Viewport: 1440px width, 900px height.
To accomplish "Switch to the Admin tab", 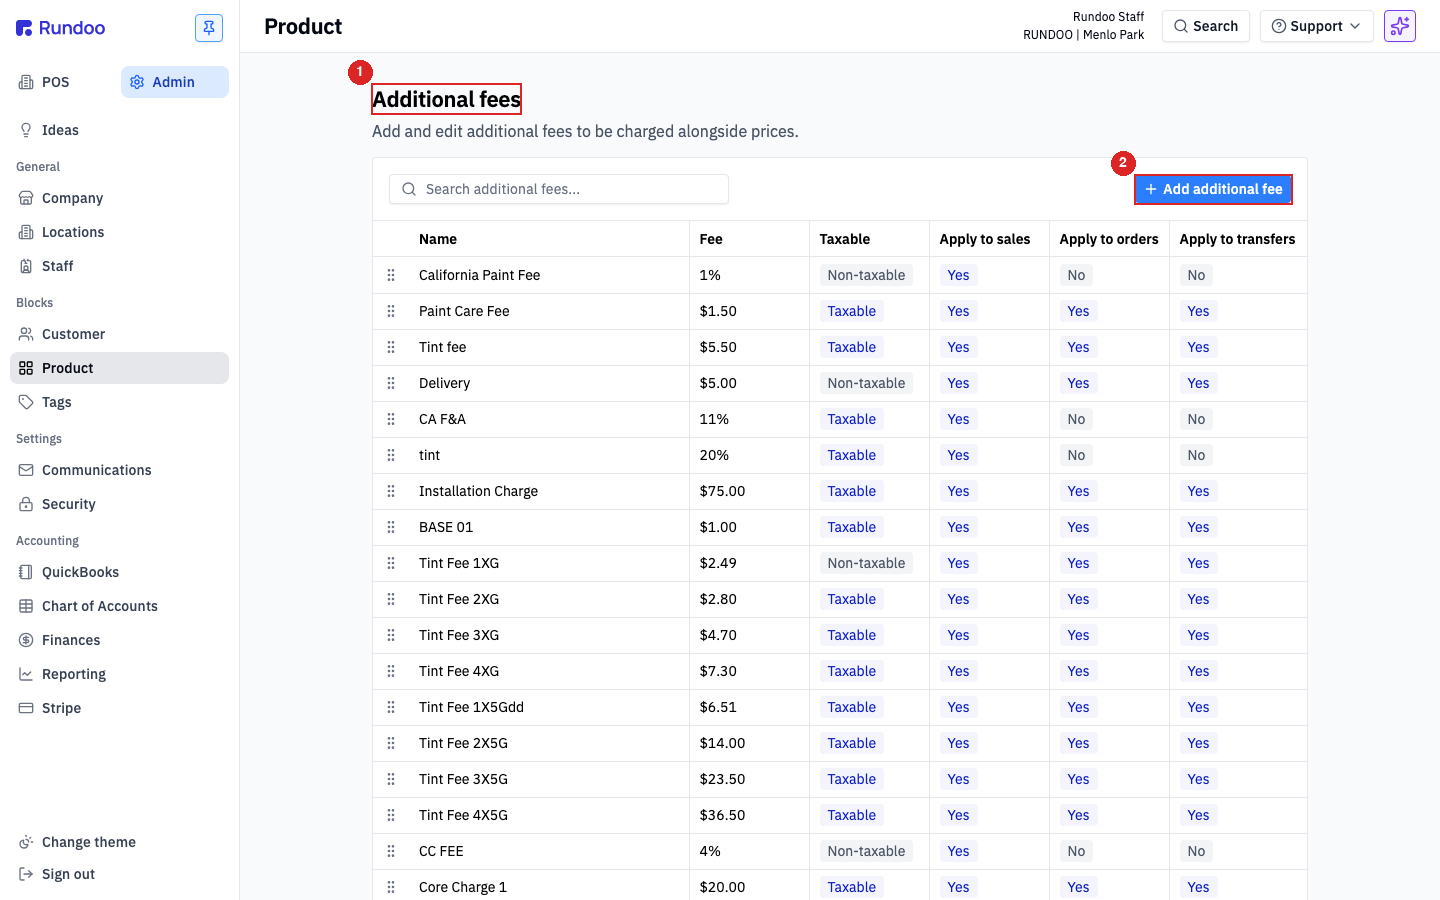I will click(x=175, y=82).
